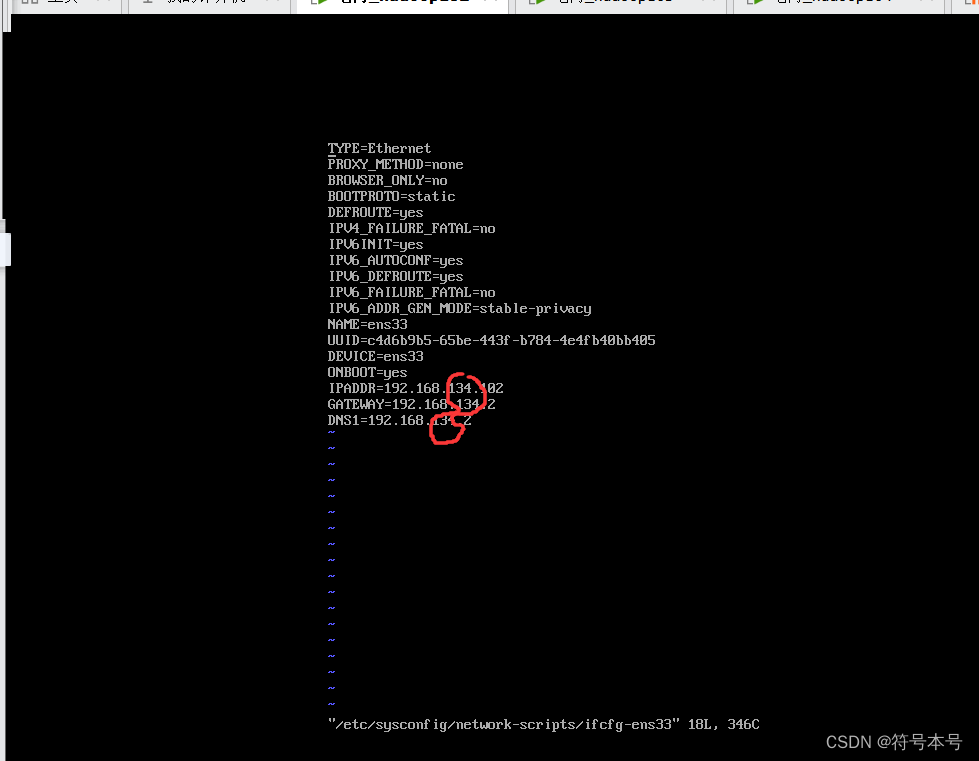Image resolution: width=979 pixels, height=761 pixels.
Task: Click the green icon on the rightmost session tab
Action: click(x=755, y=3)
